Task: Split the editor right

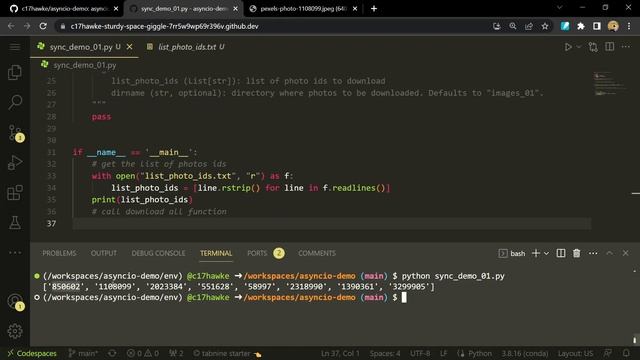Action: coord(609,47)
